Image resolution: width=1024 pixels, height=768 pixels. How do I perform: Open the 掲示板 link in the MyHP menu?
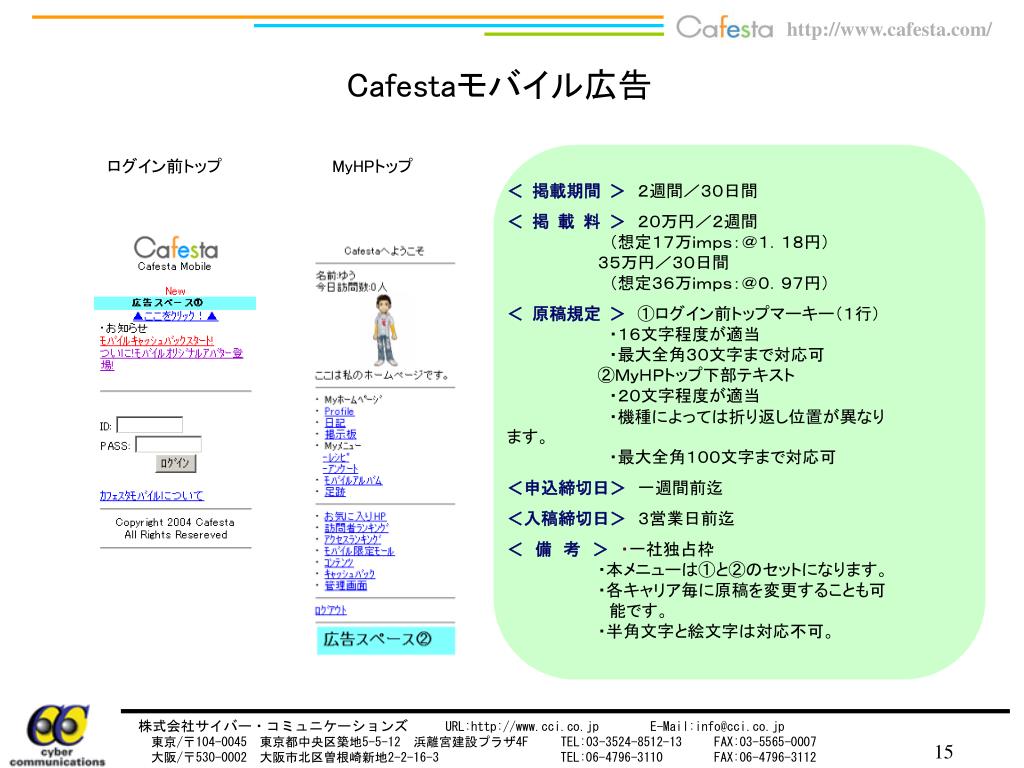tap(340, 434)
